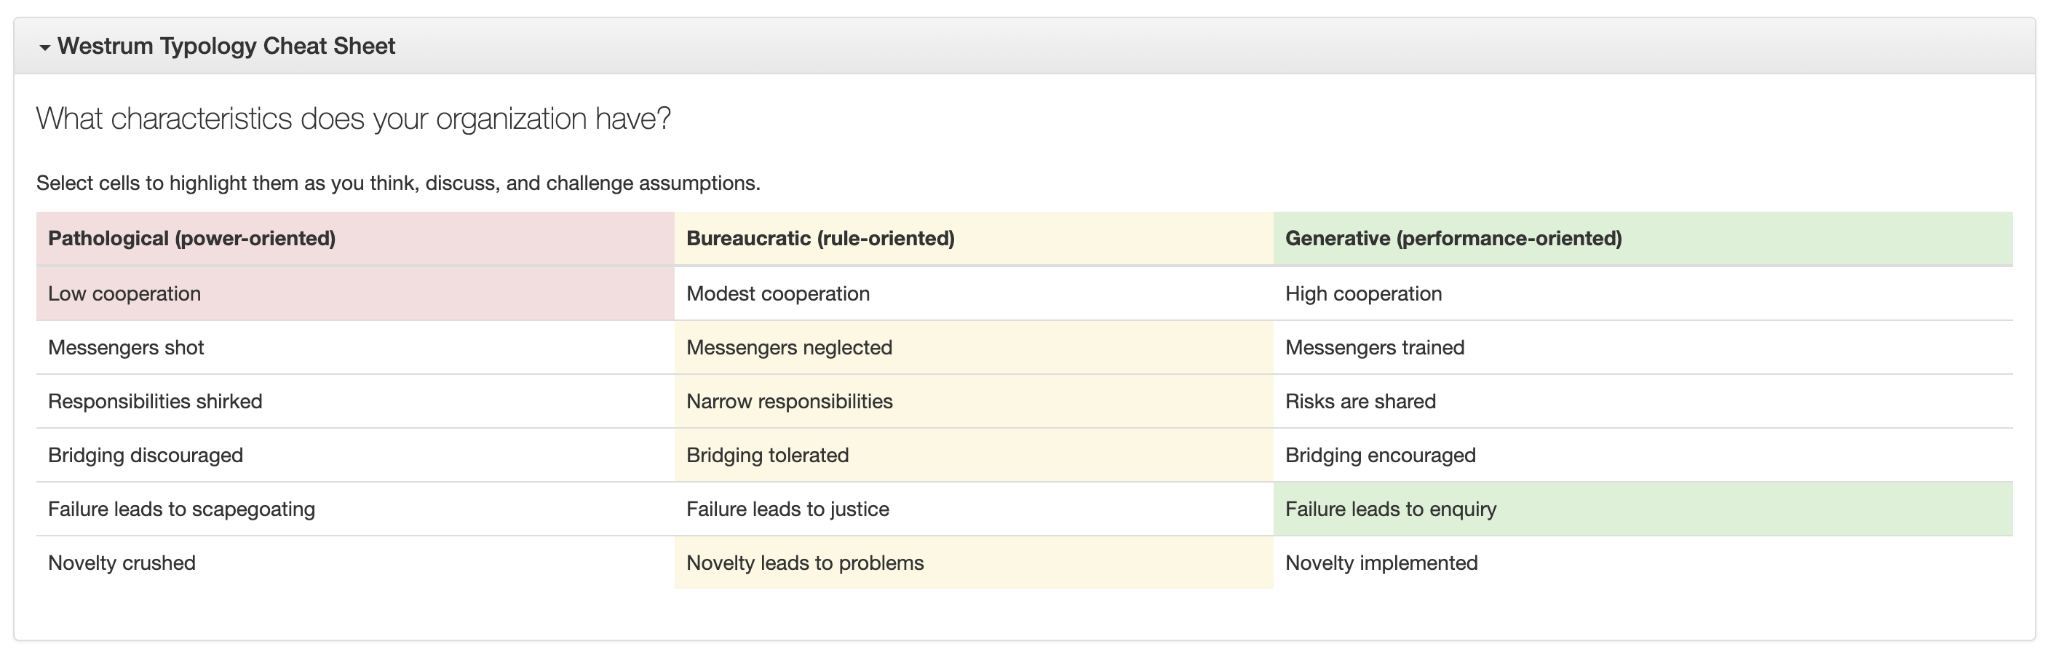Unhighlight the Bridging tolerated cell
2048x656 pixels.
point(974,455)
